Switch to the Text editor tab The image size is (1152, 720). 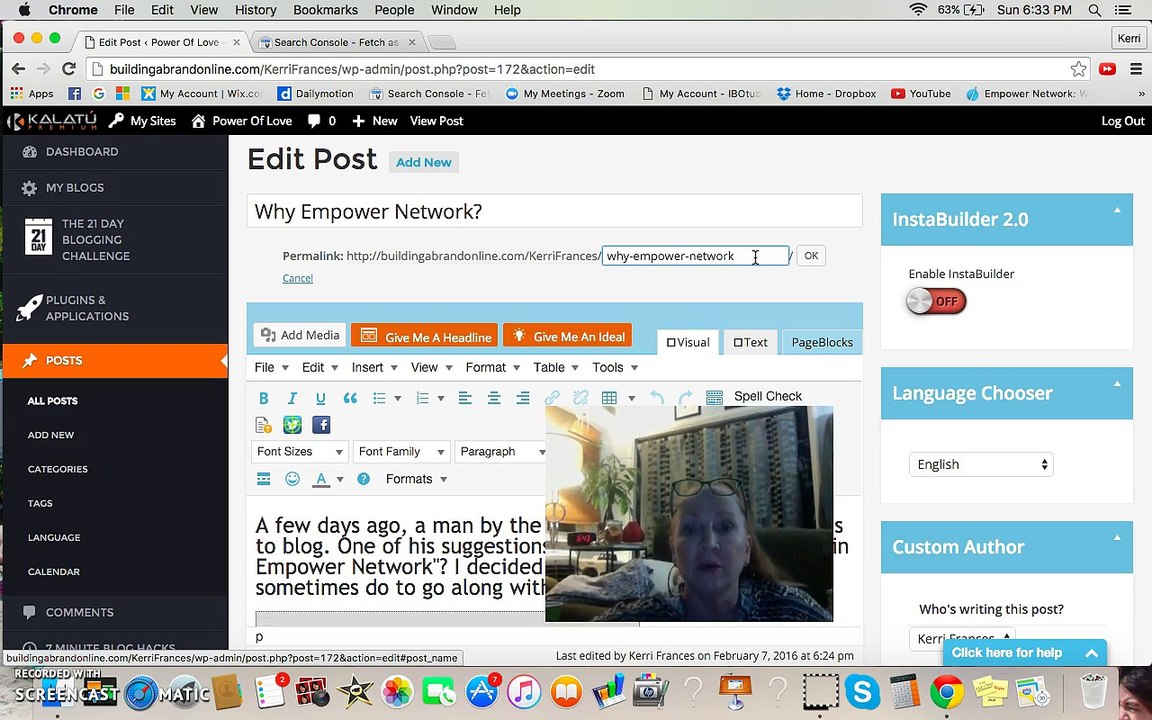point(750,342)
